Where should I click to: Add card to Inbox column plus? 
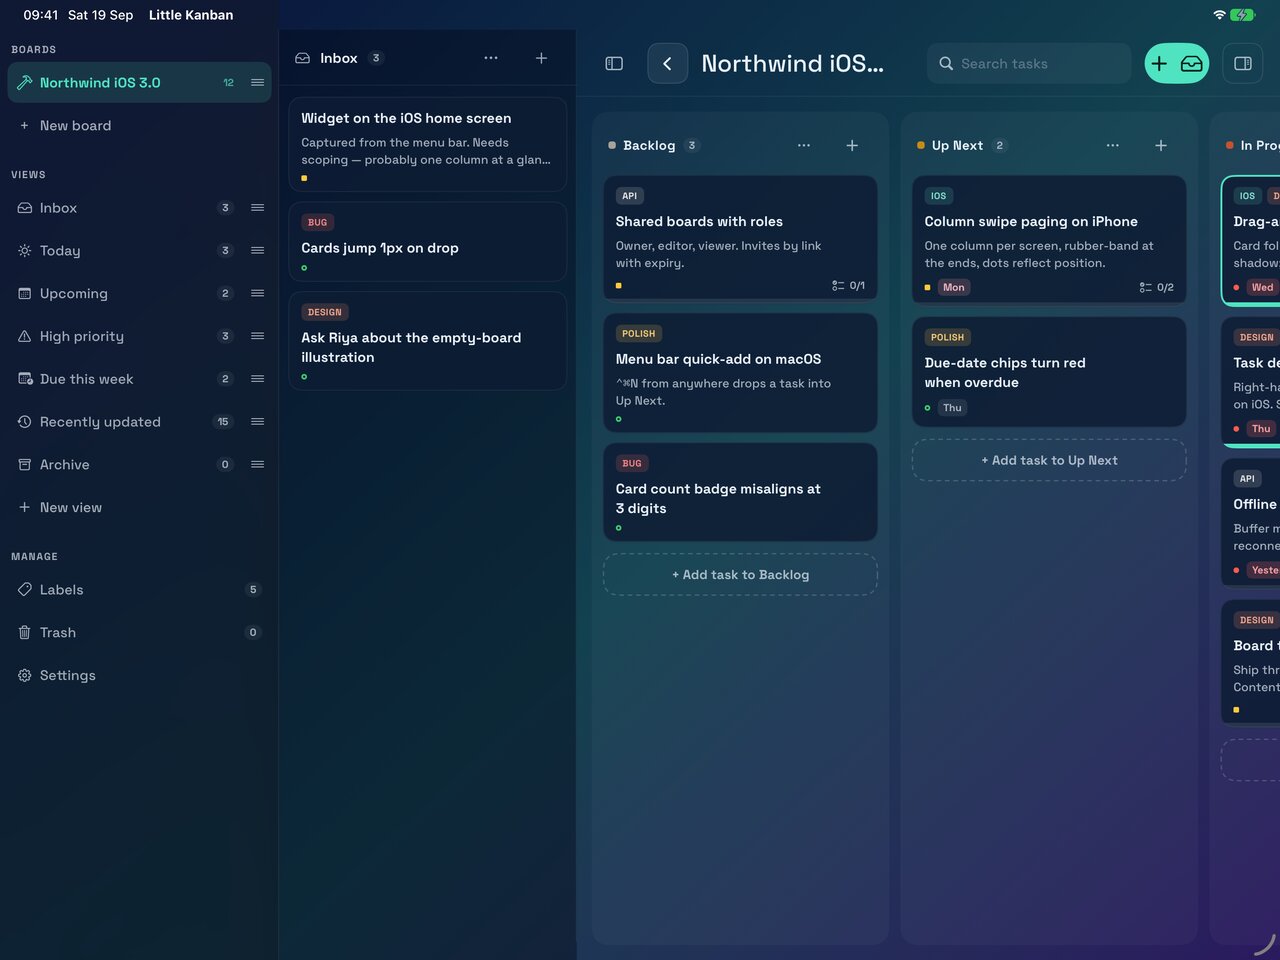[541, 58]
